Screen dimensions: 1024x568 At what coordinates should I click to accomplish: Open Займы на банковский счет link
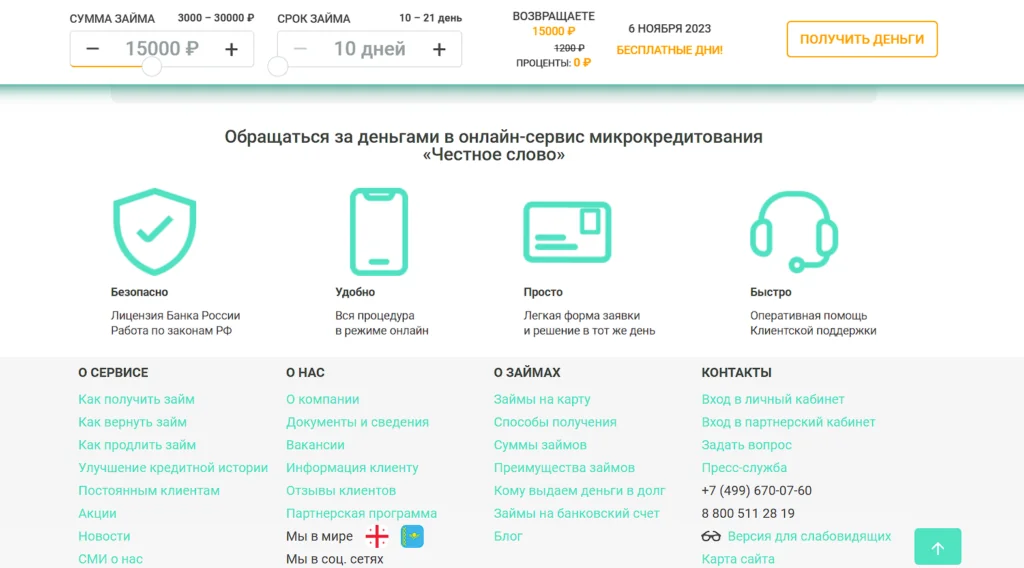[x=577, y=513]
